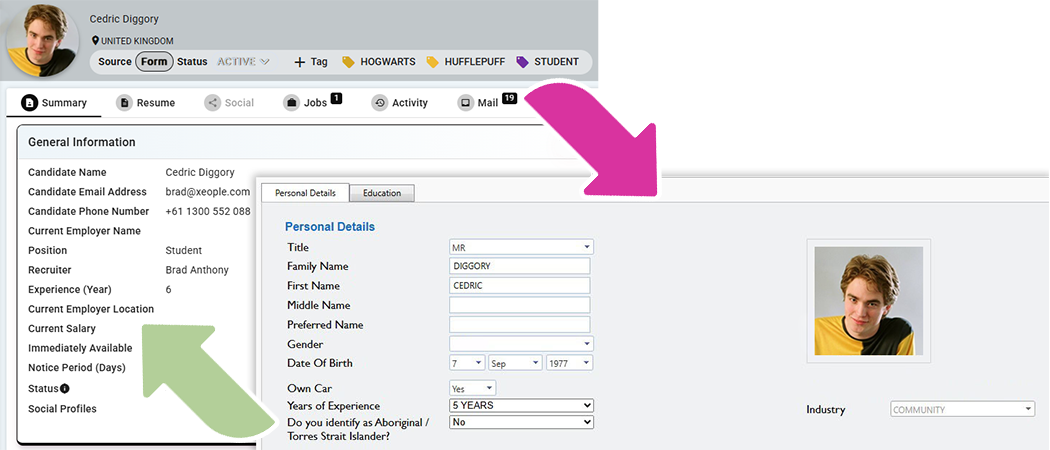Open the Mail tab
Screen dimensions: 1050x450
[x=487, y=102]
